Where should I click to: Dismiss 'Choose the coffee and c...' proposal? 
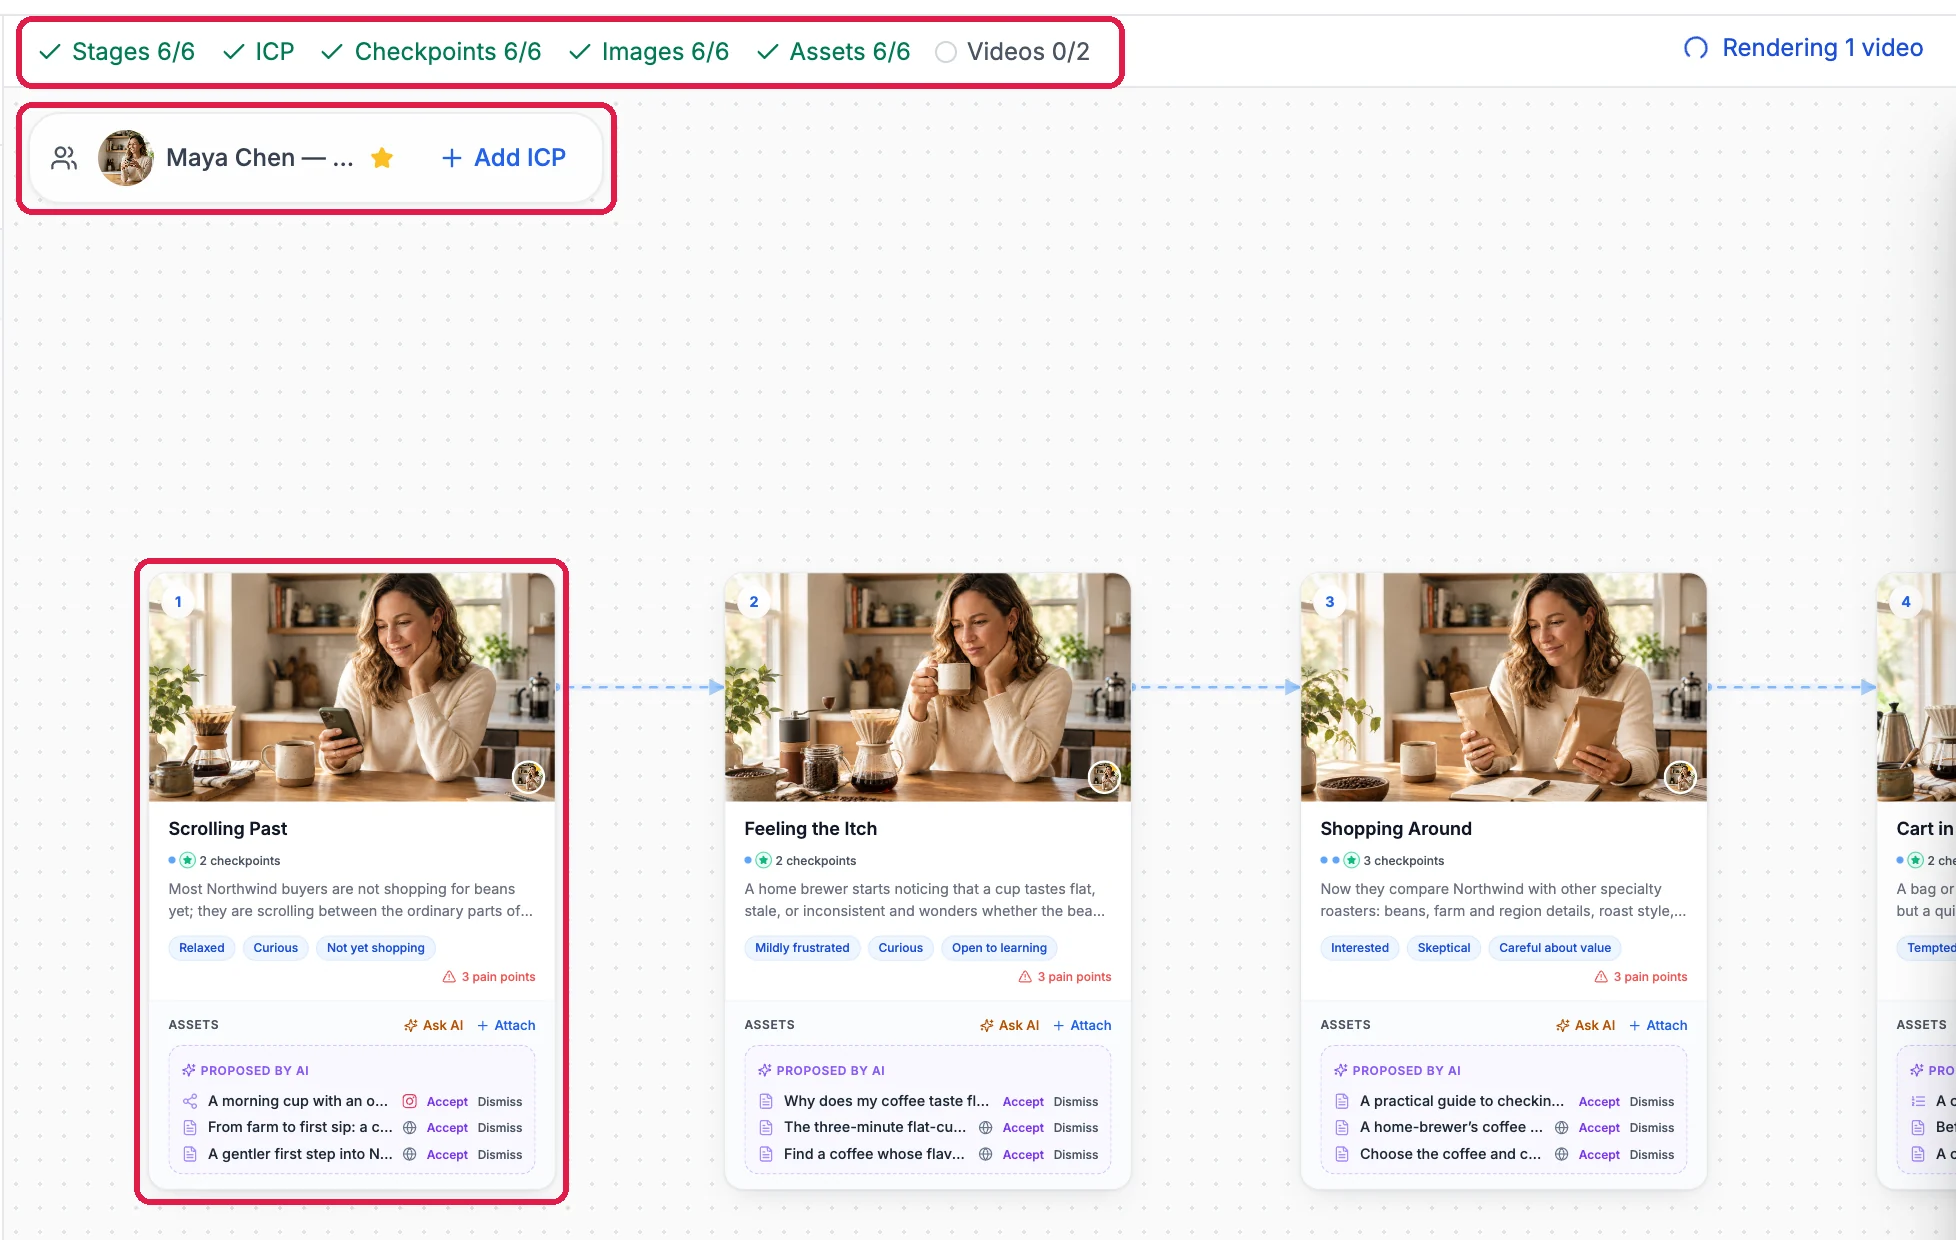[1652, 1154]
